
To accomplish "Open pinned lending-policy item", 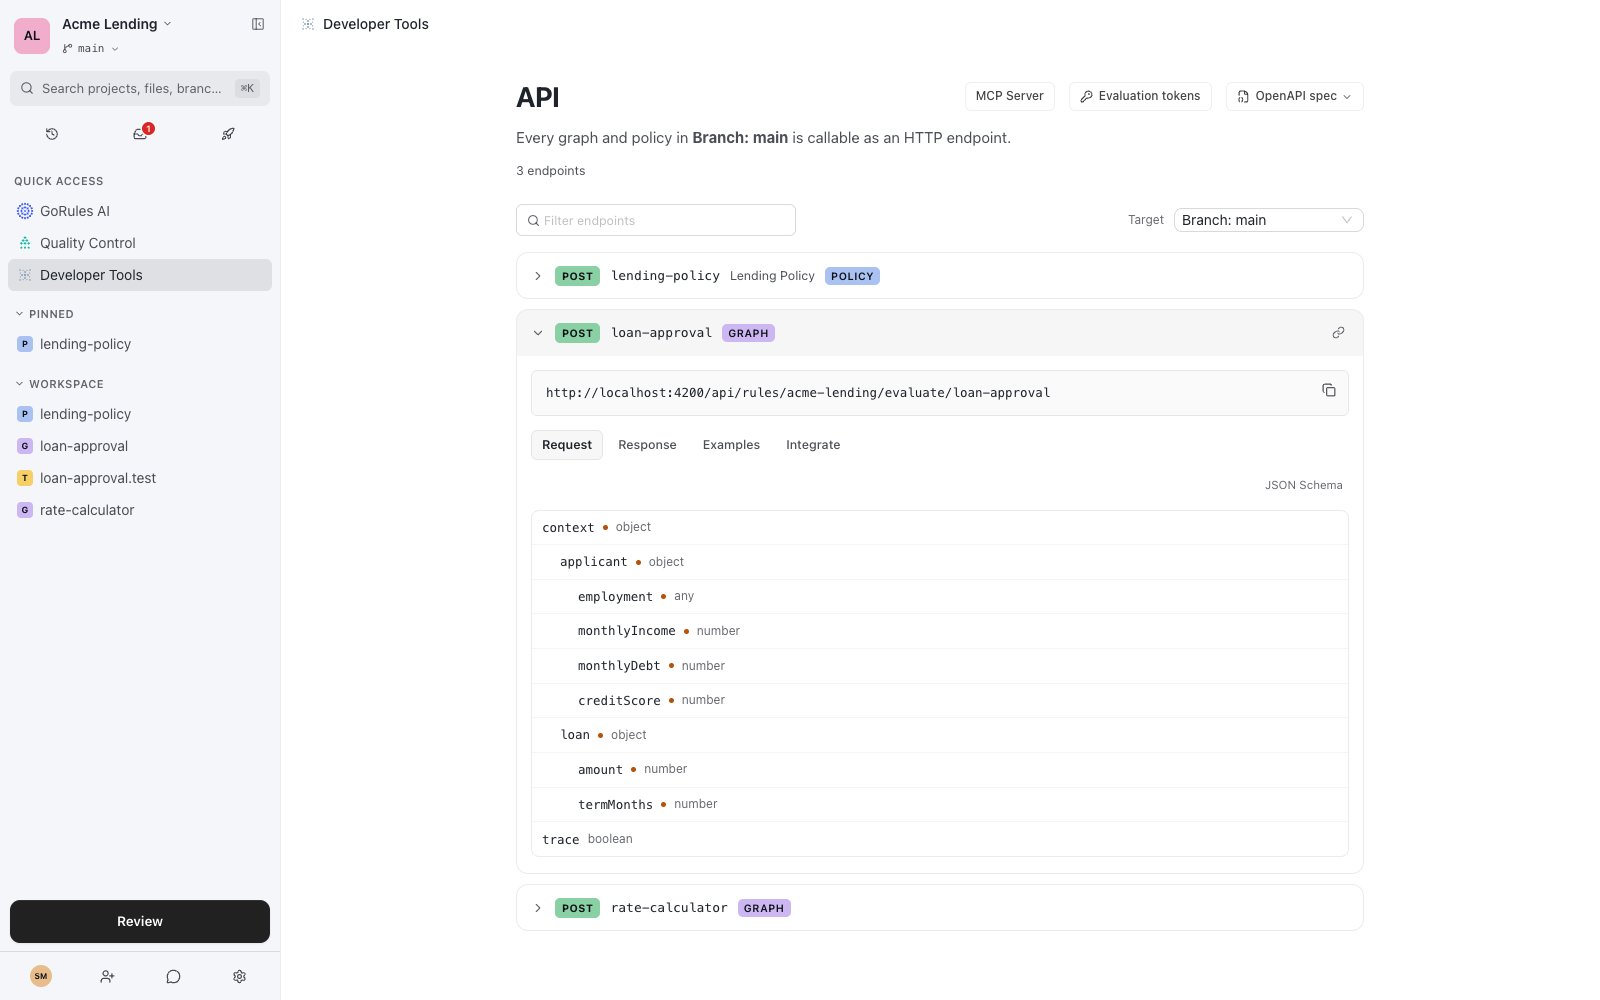I will pyautogui.click(x=140, y=344).
